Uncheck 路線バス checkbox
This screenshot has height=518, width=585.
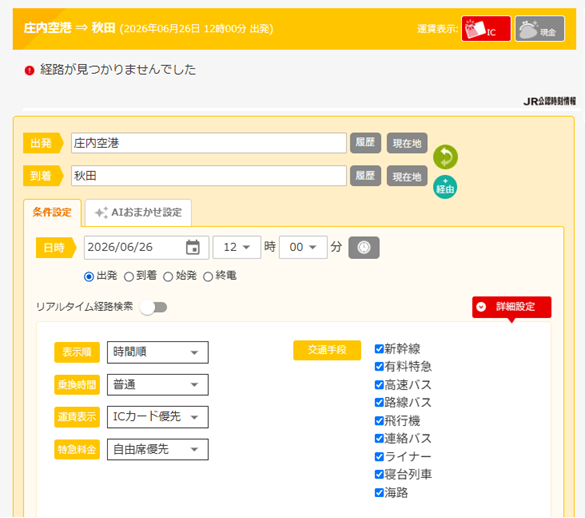[x=379, y=402]
